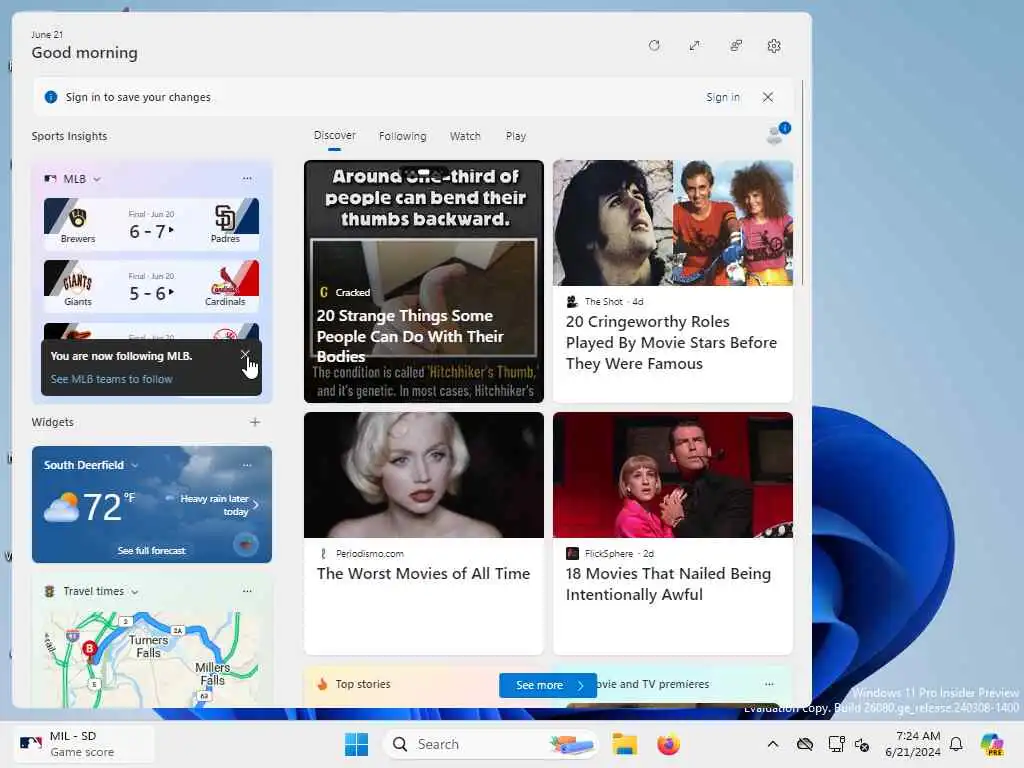This screenshot has height=768, width=1024.
Task: Click the Travel times map
Action: pos(152,659)
